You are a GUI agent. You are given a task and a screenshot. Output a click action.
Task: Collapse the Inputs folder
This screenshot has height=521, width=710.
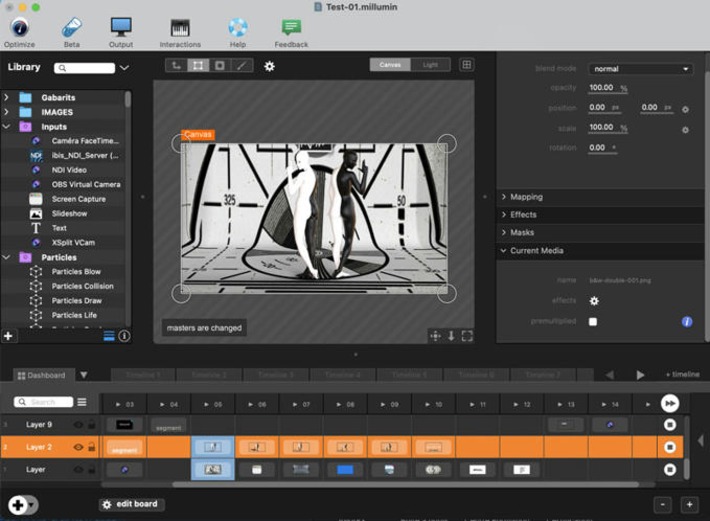point(6,127)
